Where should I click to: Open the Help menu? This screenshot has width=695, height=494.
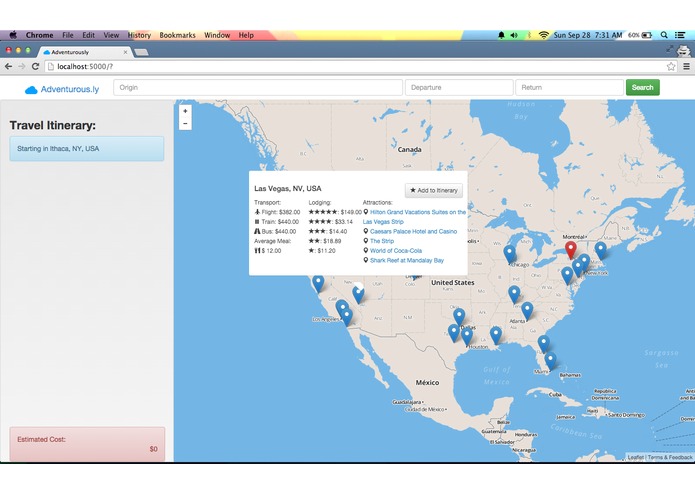[246, 35]
